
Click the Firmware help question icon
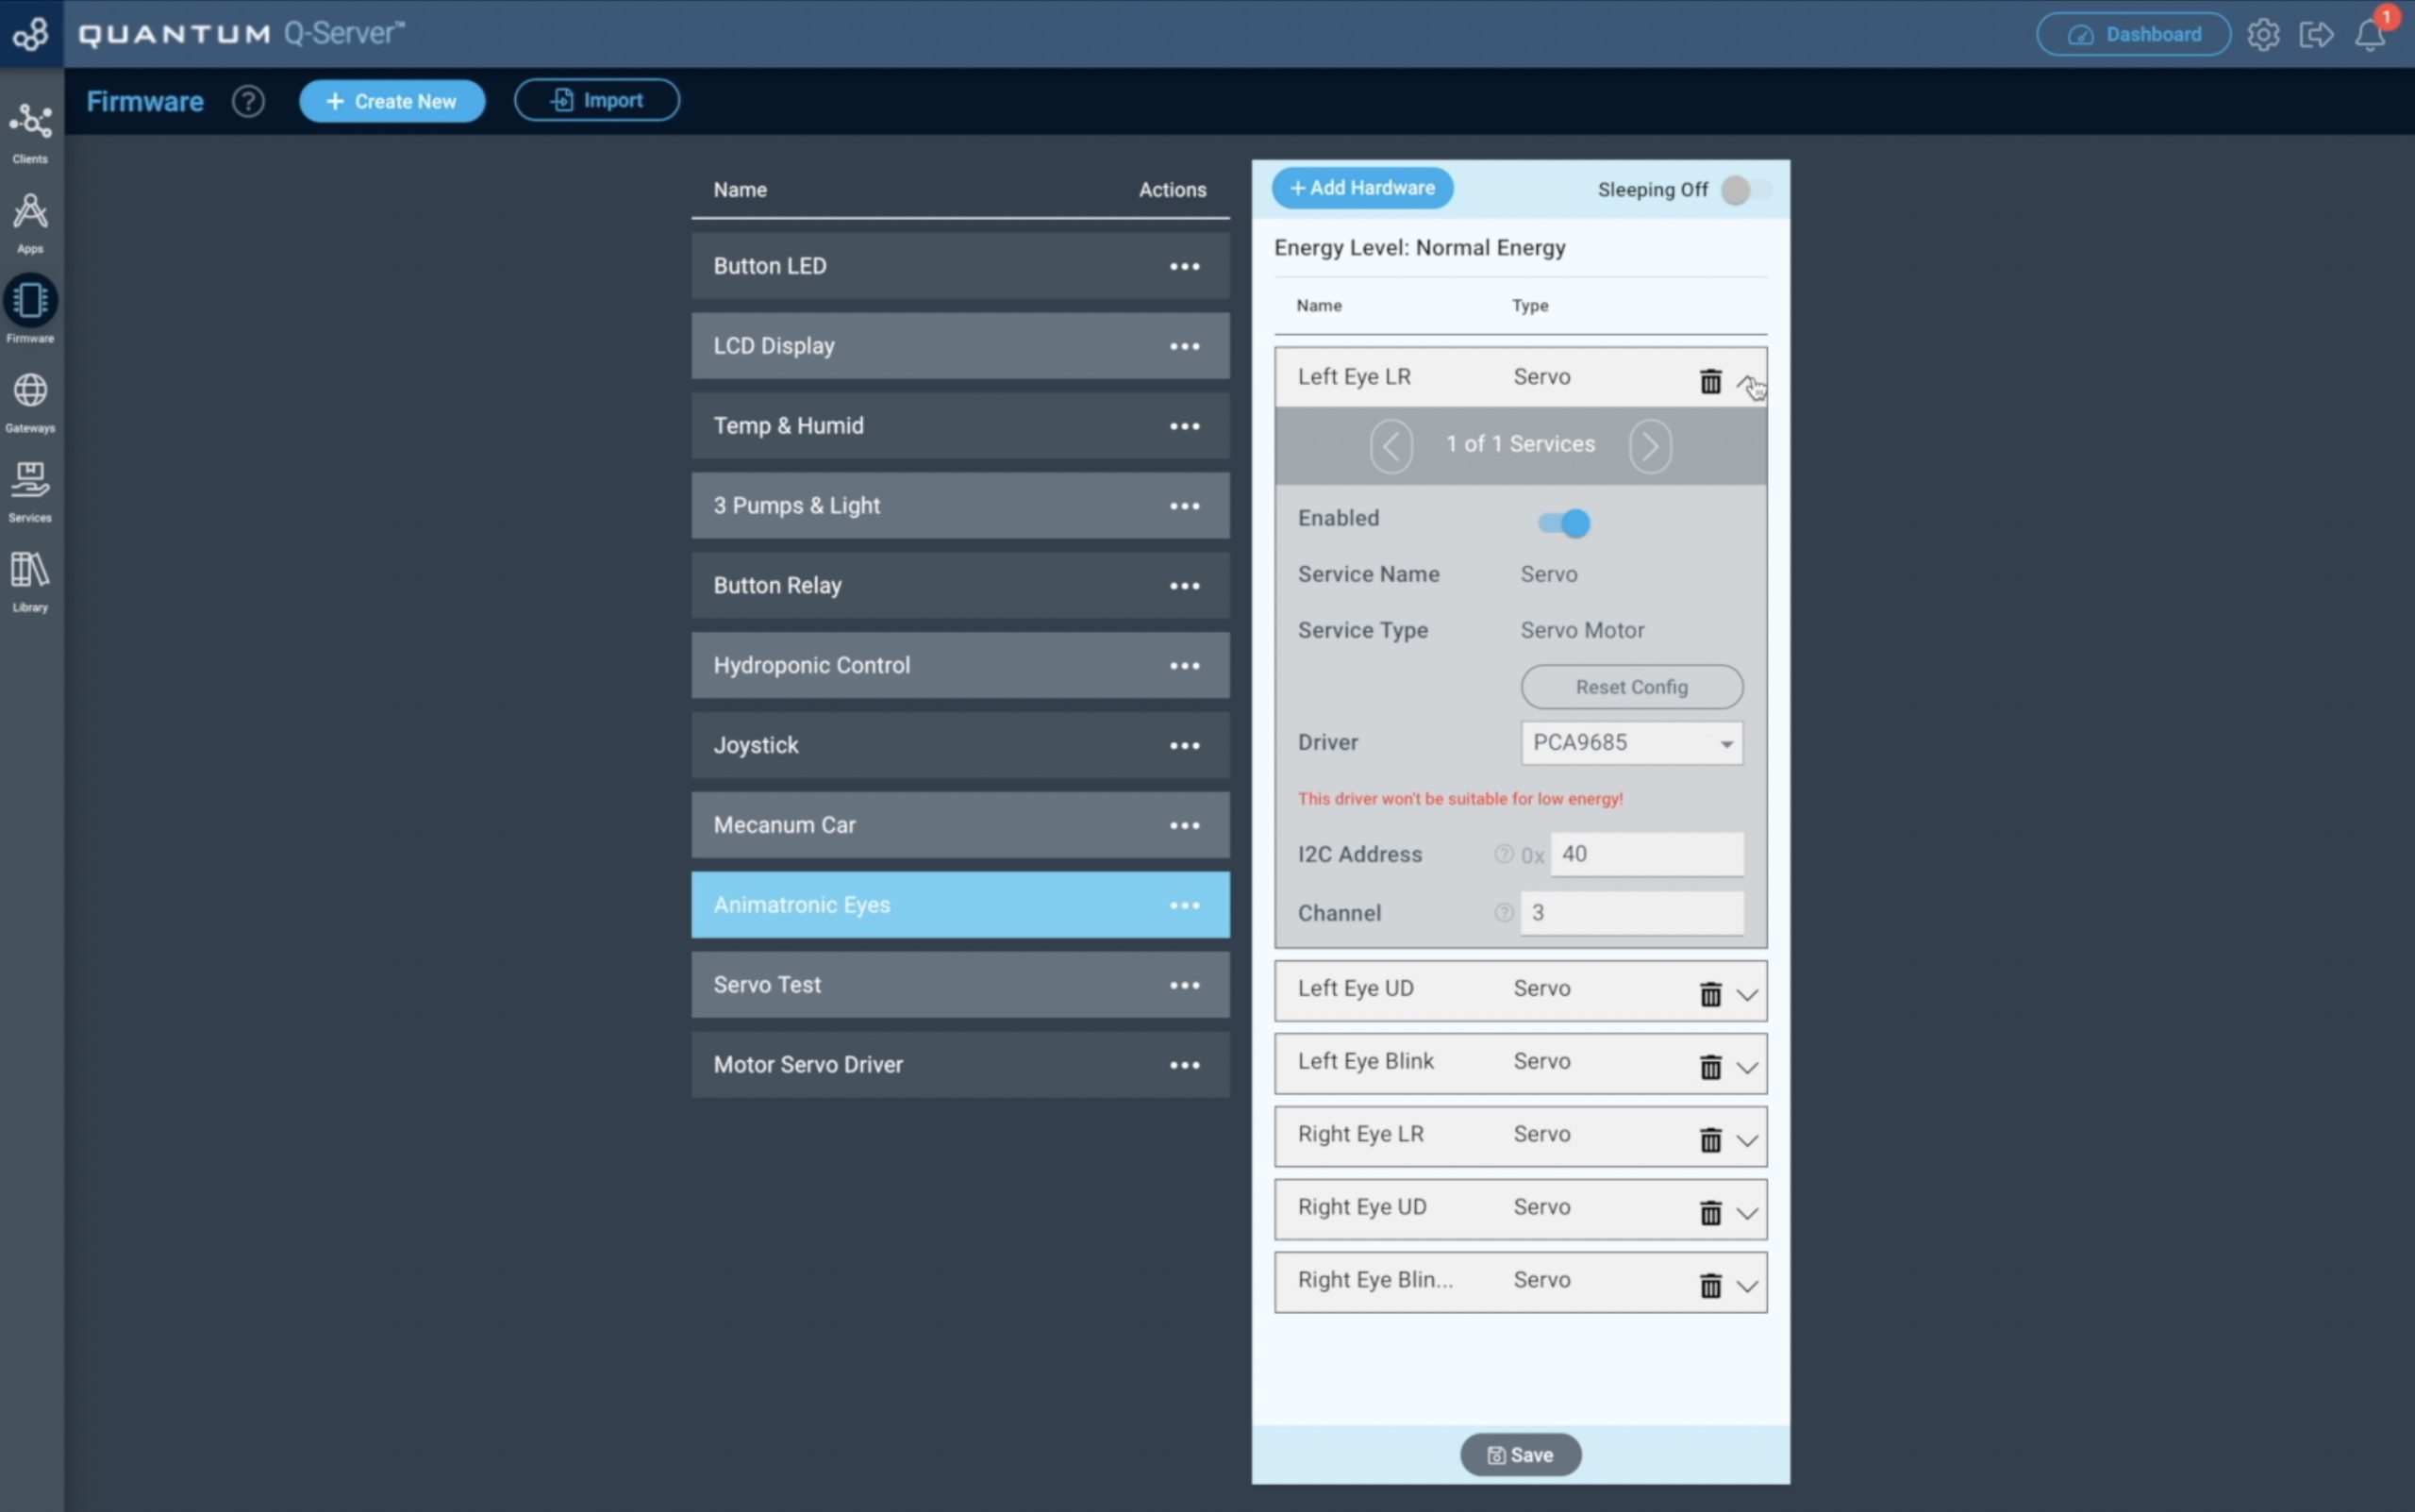tap(248, 101)
